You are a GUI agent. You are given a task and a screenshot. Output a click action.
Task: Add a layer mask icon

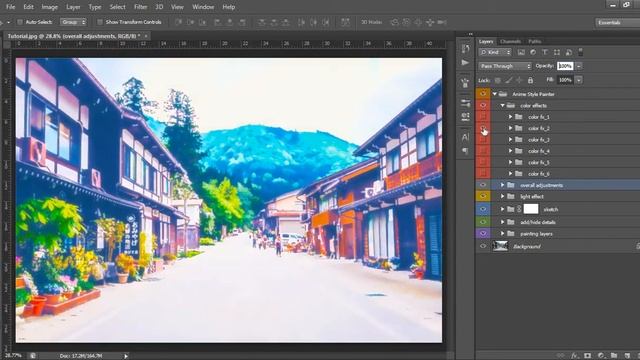(x=587, y=356)
